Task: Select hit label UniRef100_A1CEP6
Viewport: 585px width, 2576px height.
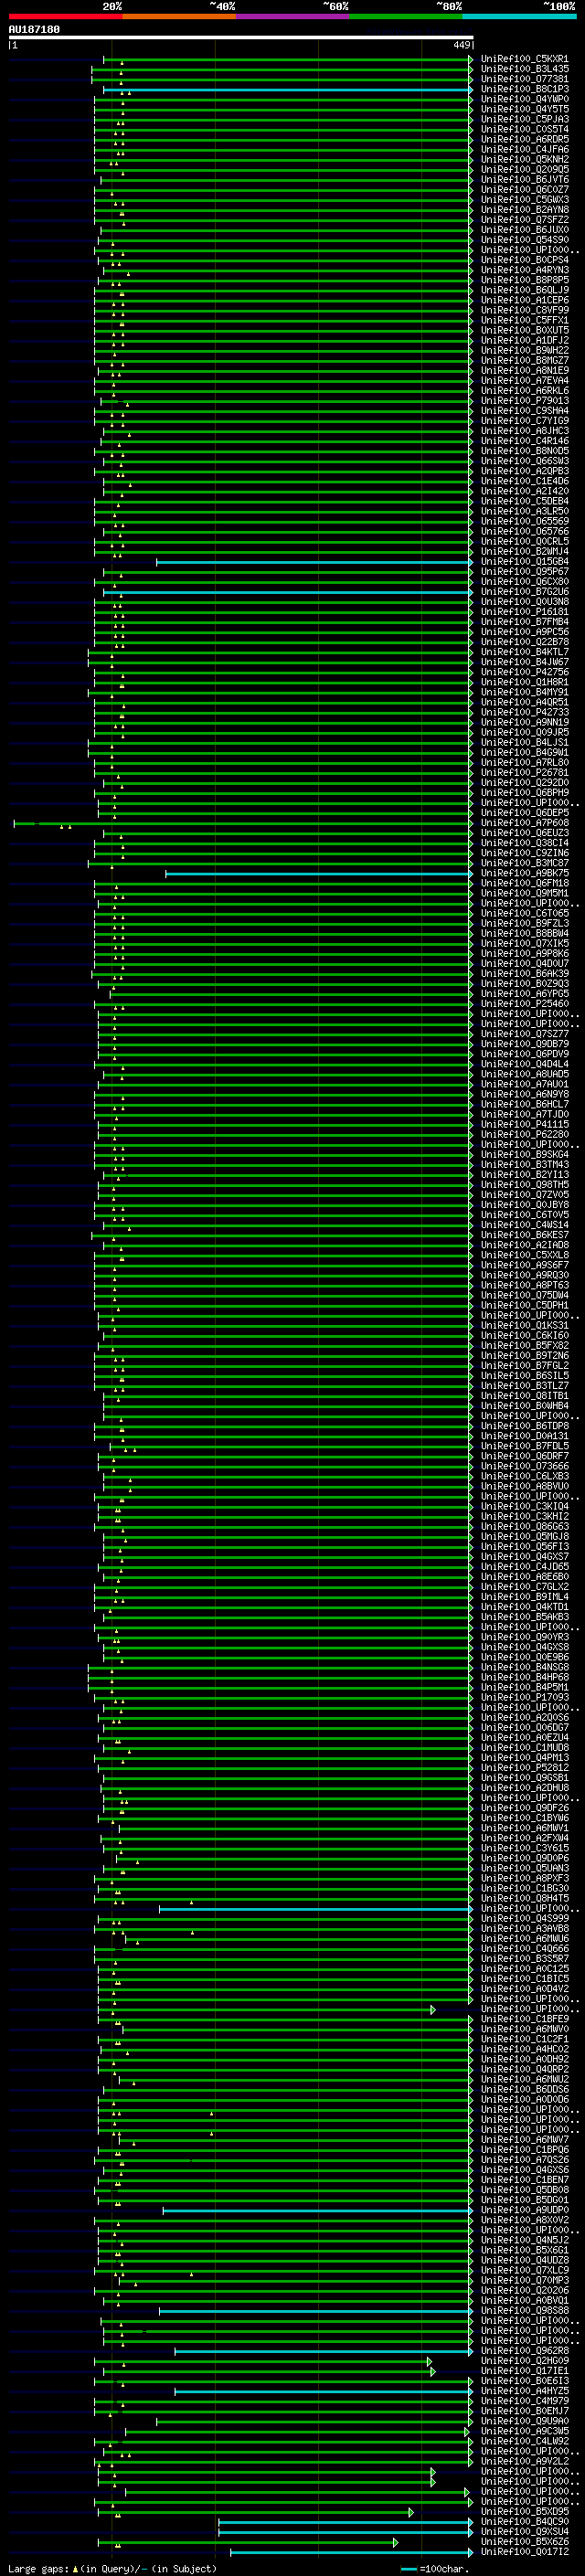Action: point(524,300)
